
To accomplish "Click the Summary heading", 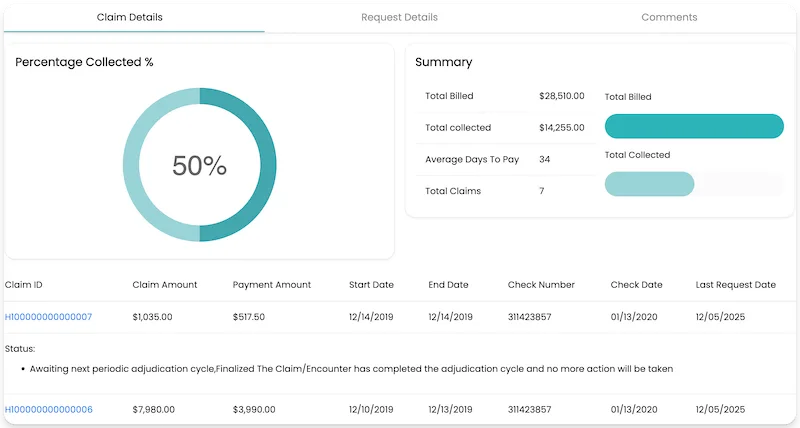I will (x=443, y=62).
